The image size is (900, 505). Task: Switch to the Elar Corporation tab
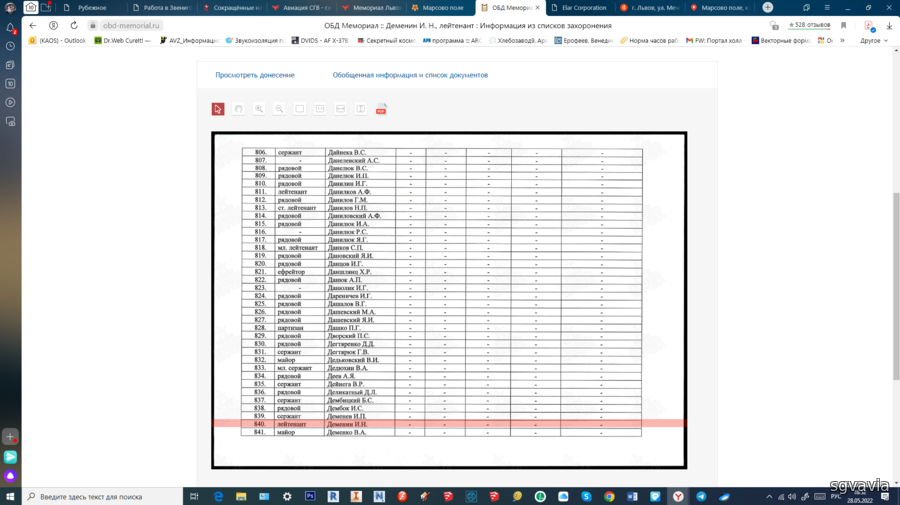[580, 7]
